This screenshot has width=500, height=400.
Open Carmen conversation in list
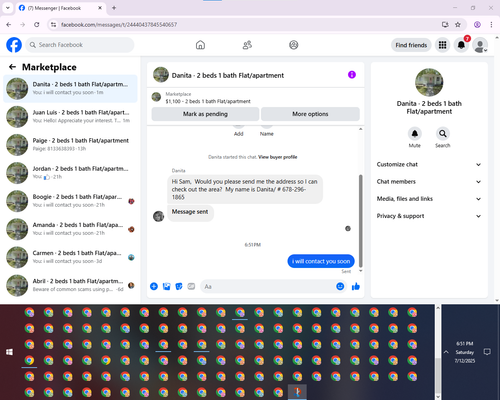click(70, 257)
